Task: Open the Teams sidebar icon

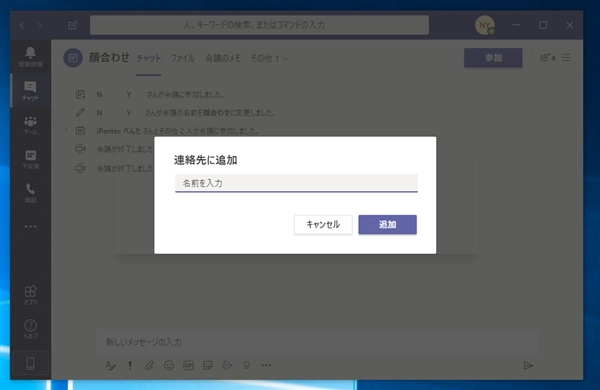Action: pos(30,125)
